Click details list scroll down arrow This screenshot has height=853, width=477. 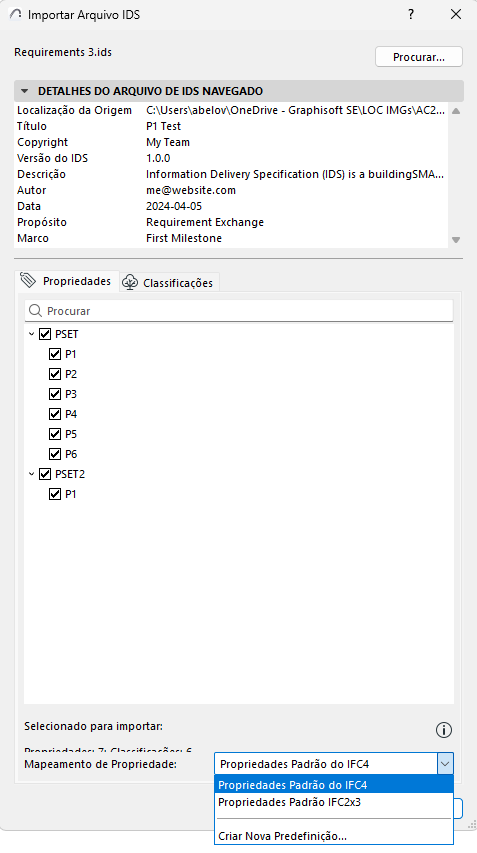456,239
